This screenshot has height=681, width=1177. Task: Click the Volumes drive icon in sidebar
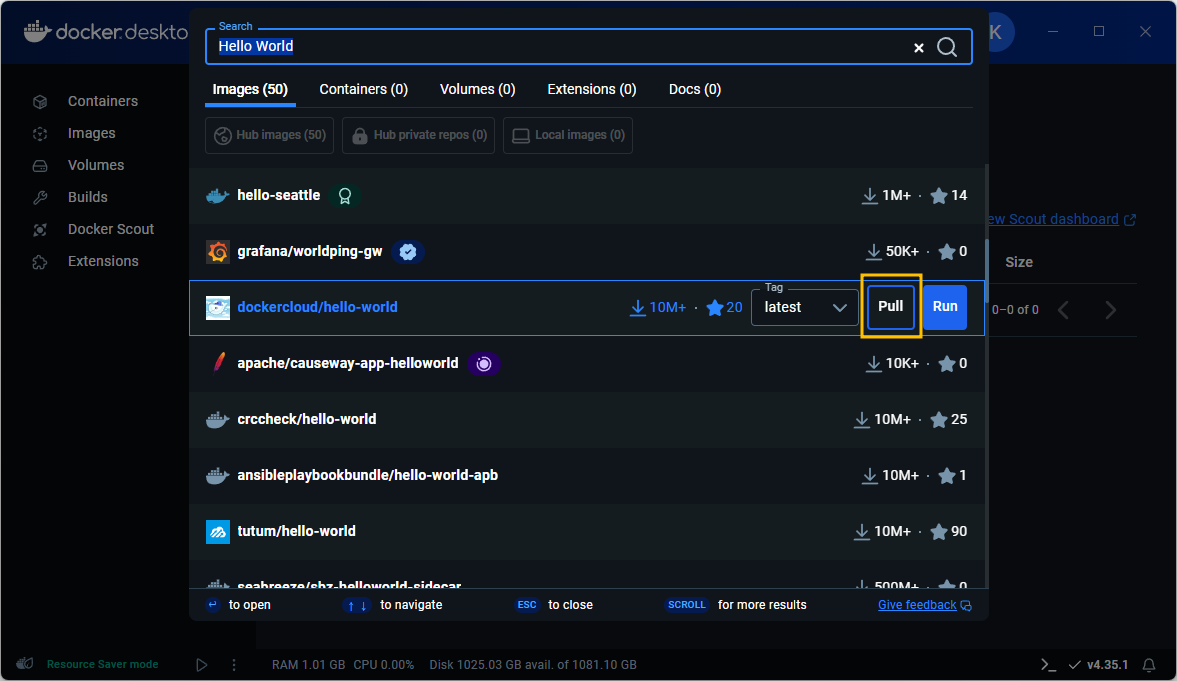click(x=41, y=166)
